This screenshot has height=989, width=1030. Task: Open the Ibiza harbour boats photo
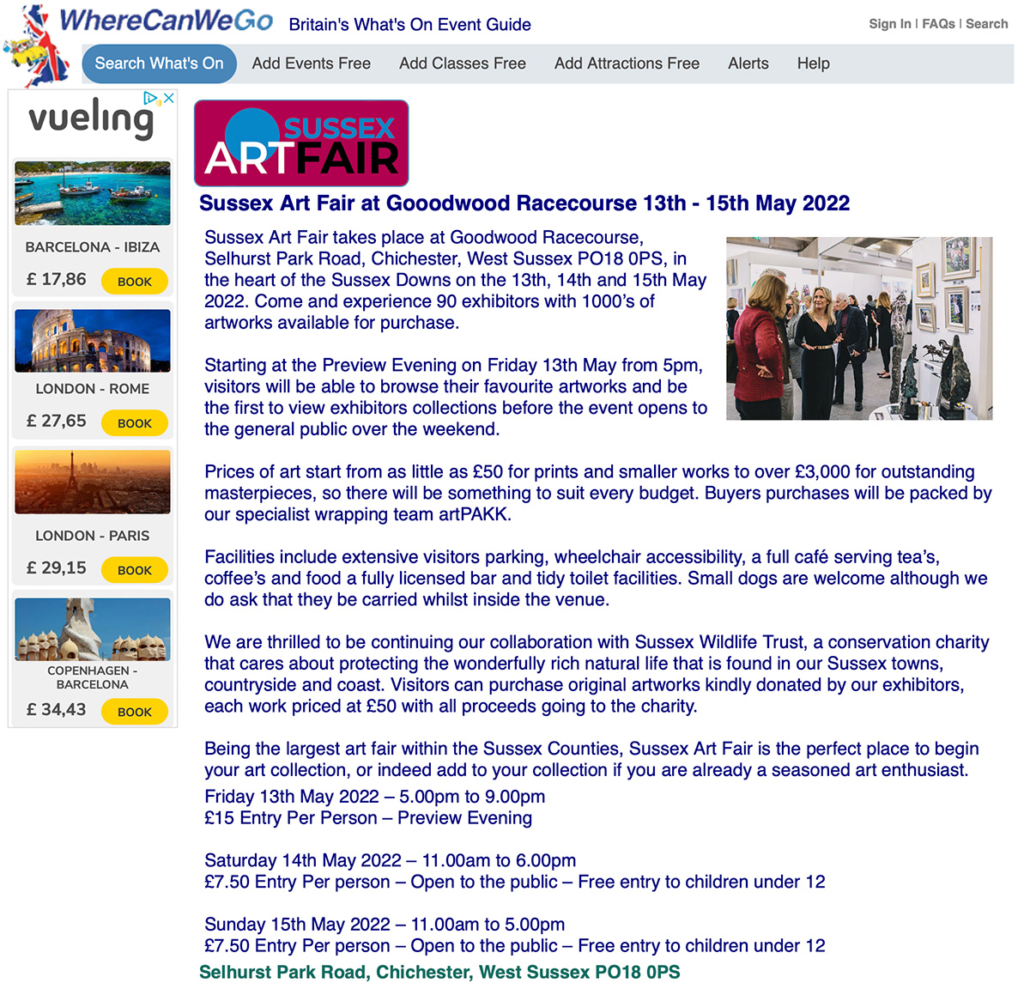pyautogui.click(x=93, y=193)
